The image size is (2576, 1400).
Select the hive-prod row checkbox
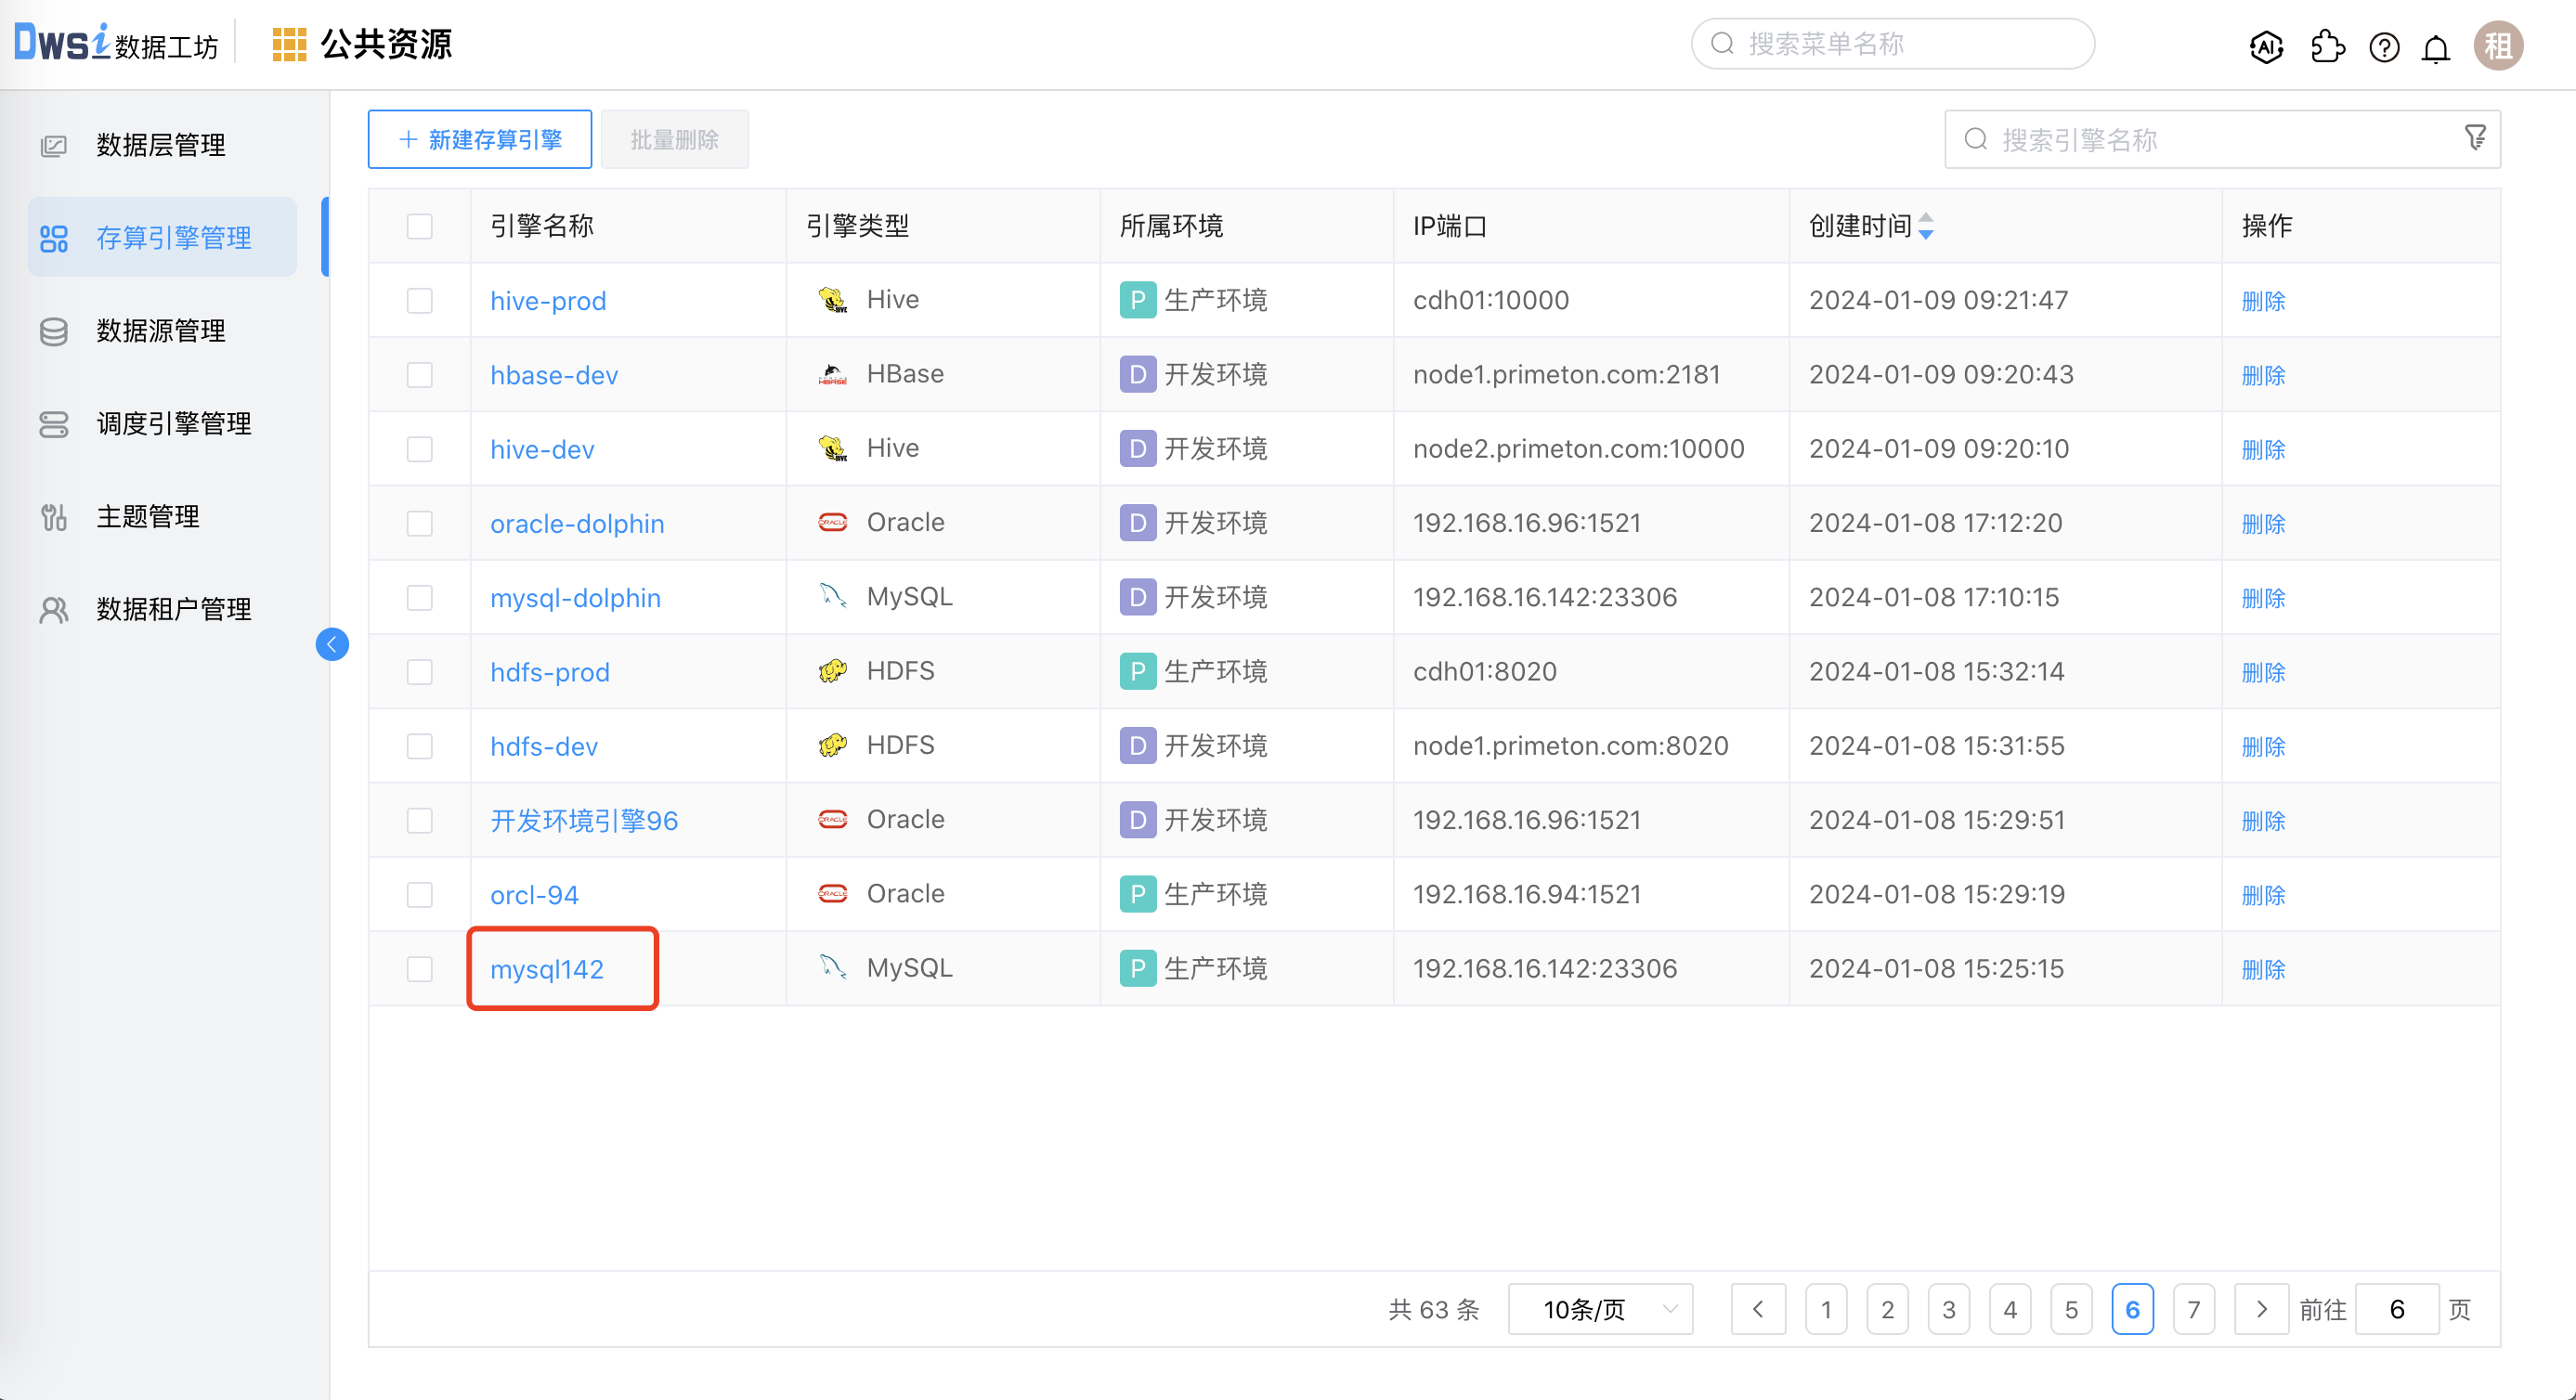[x=420, y=301]
